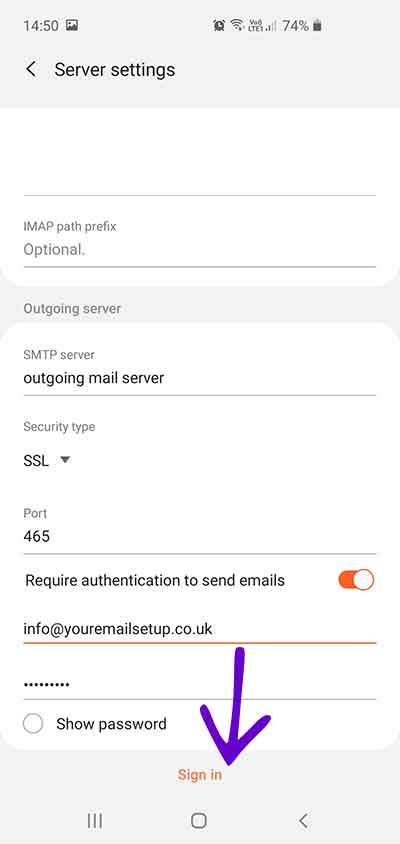Tap the image notification icon near clock
Screen dimensions: 400x844
click(72, 25)
